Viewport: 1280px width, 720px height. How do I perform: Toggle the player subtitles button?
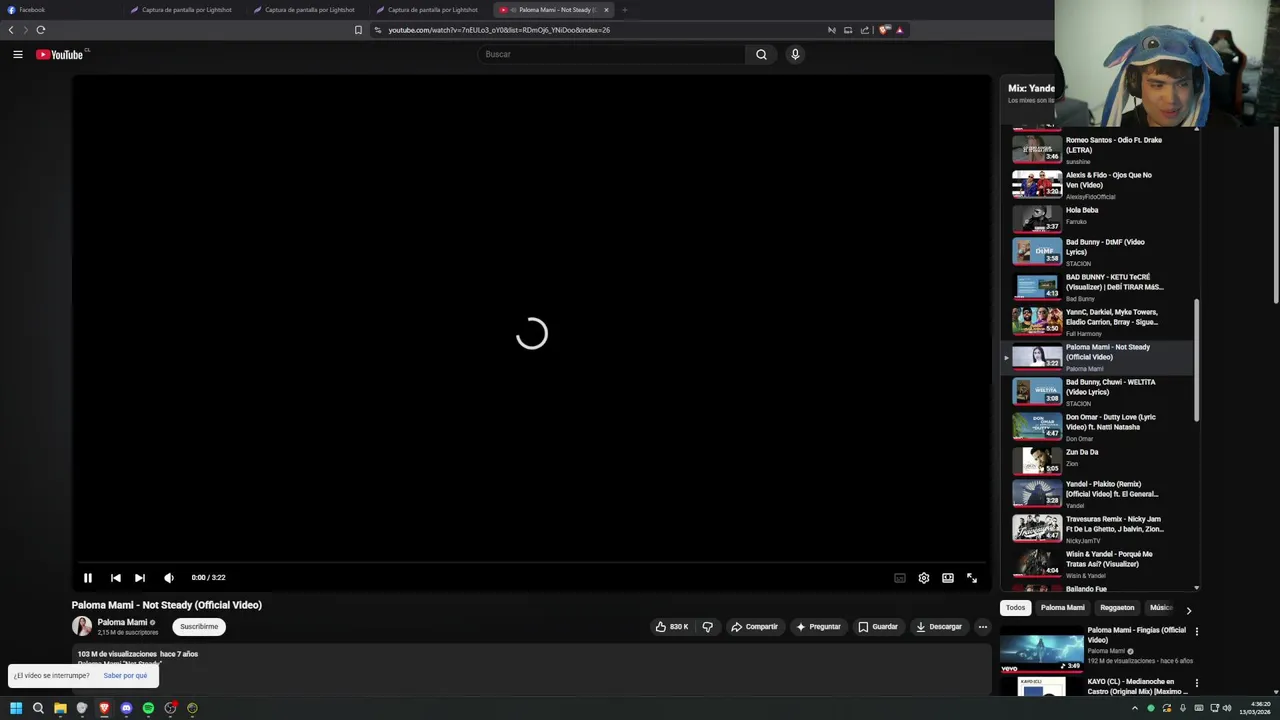click(x=900, y=577)
